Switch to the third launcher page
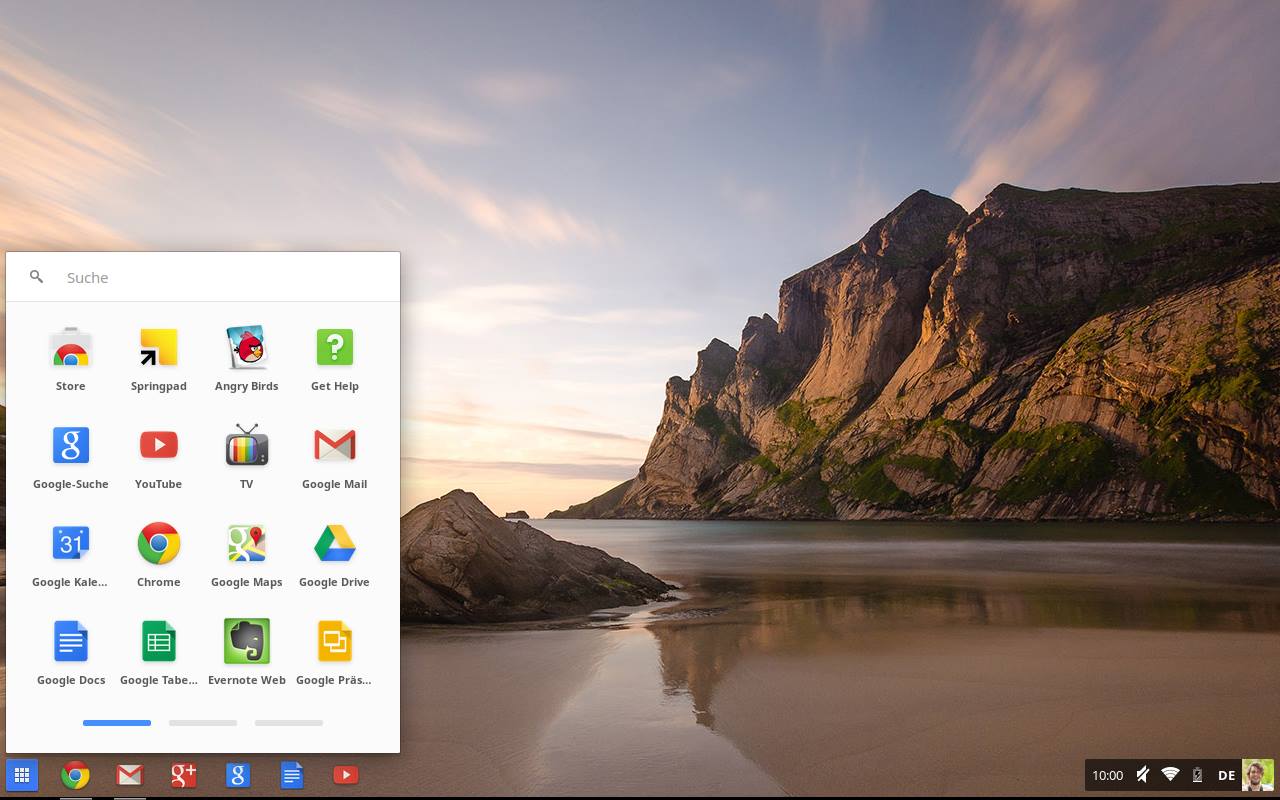The image size is (1280, 800). tap(289, 723)
